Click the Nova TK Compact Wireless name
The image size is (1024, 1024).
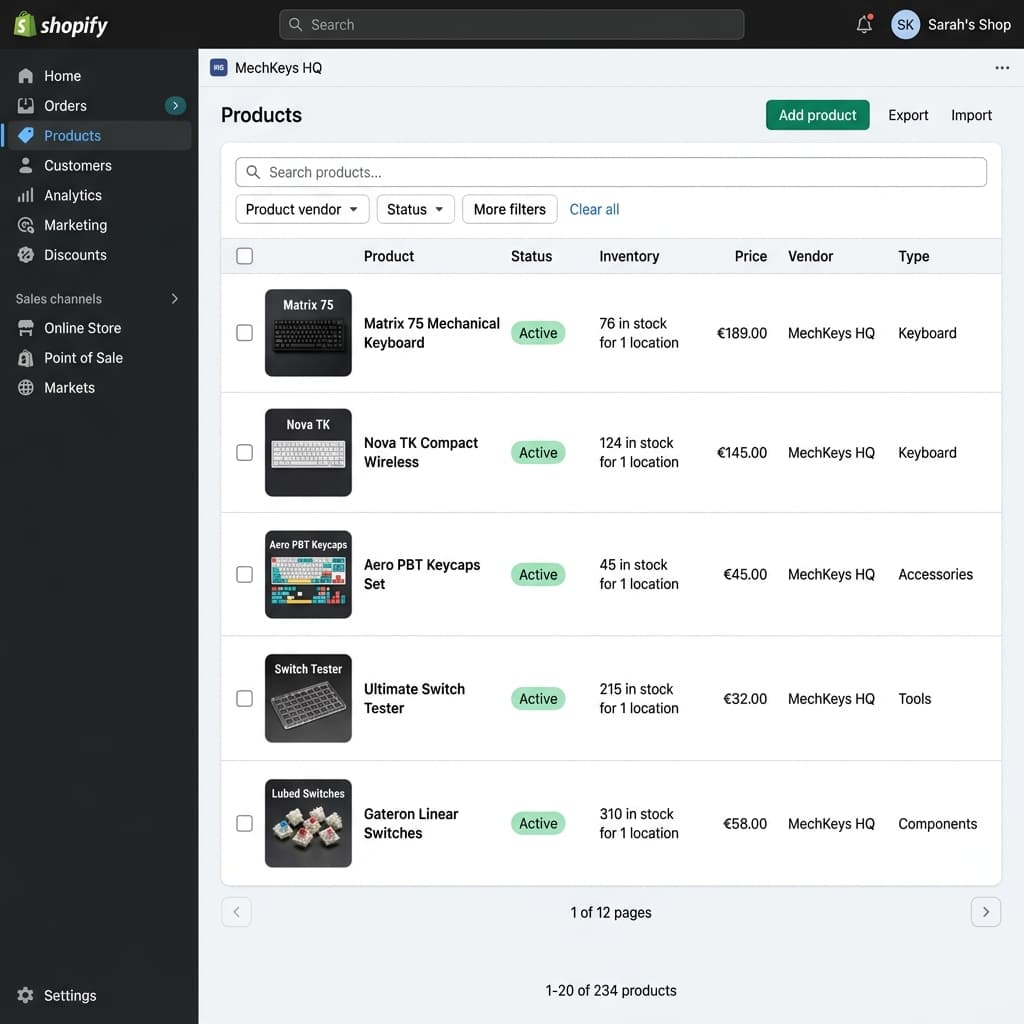(421, 453)
